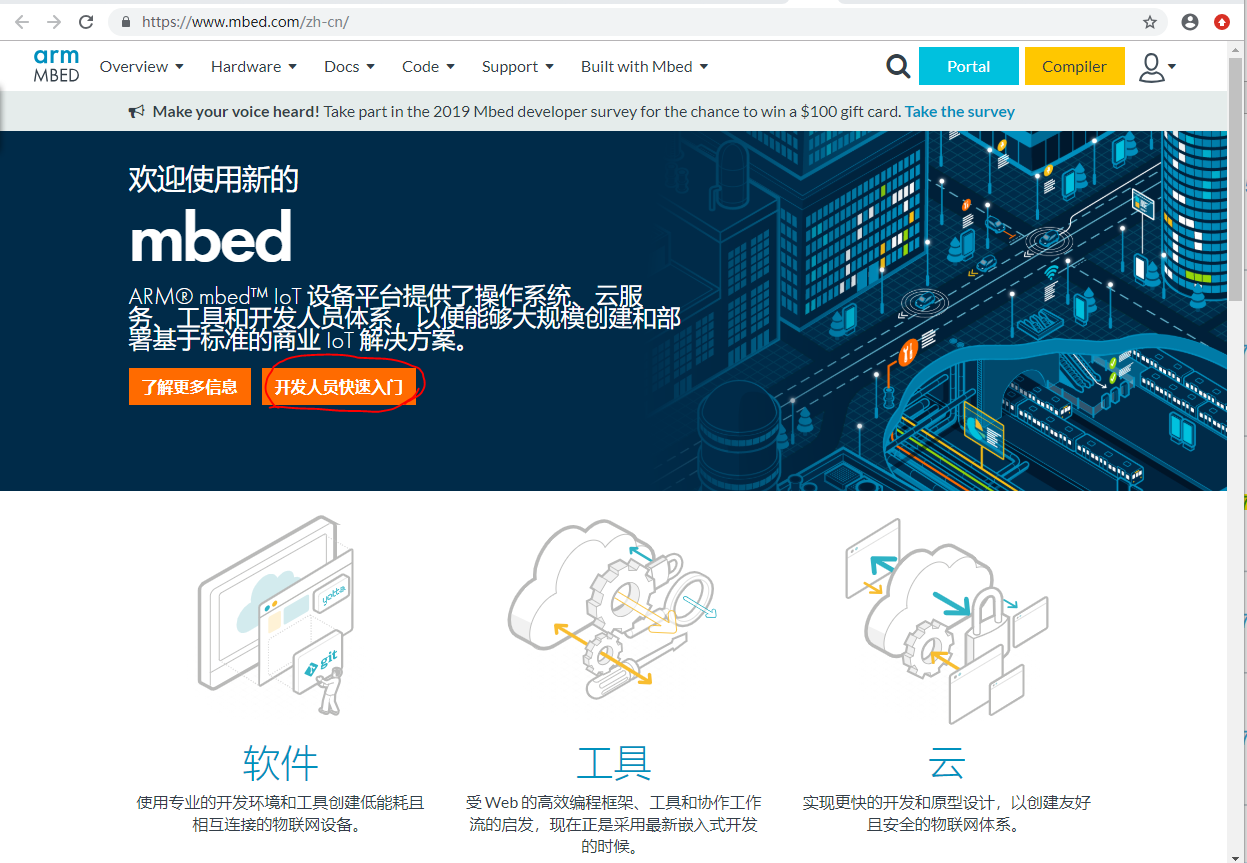The height and width of the screenshot is (863, 1247).
Task: Click the red extension icon near the toolbar
Action: tap(1222, 21)
